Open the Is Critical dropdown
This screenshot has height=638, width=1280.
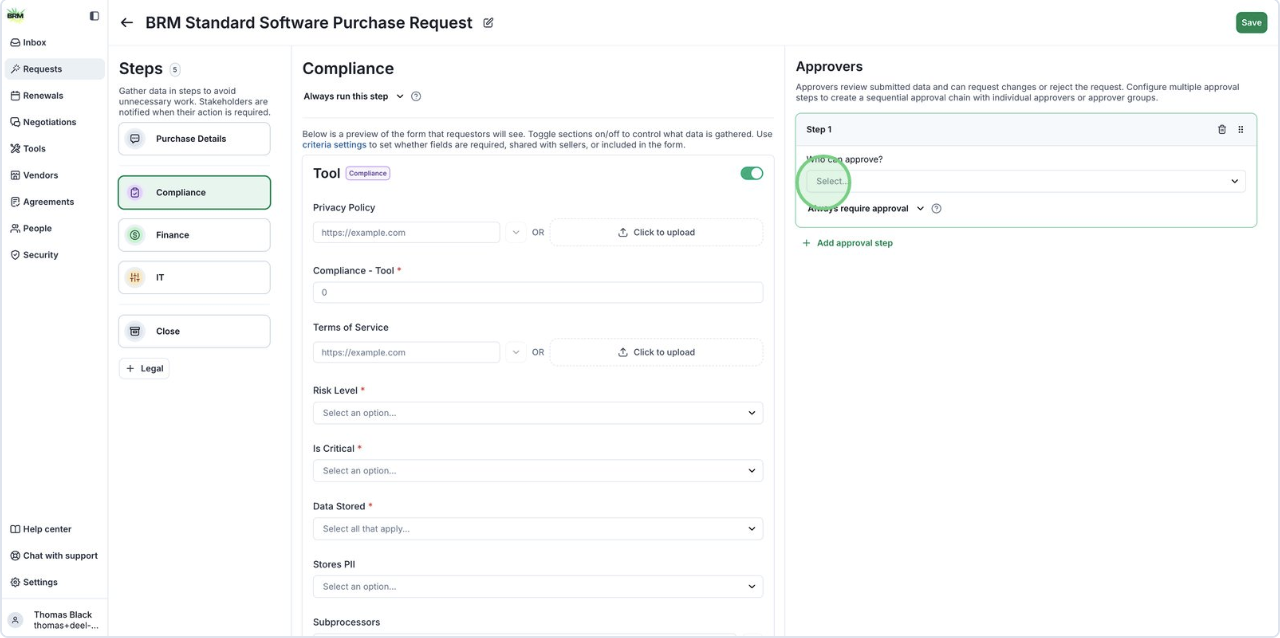[x=537, y=471]
